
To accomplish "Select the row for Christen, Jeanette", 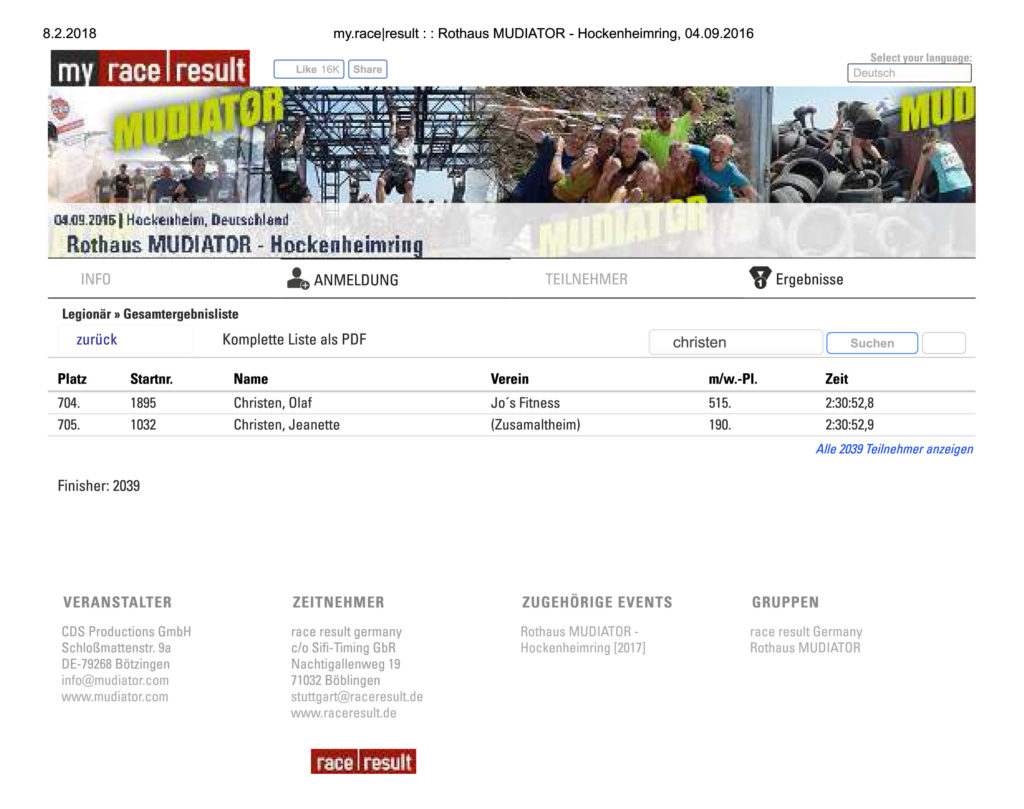I will pyautogui.click(x=511, y=425).
